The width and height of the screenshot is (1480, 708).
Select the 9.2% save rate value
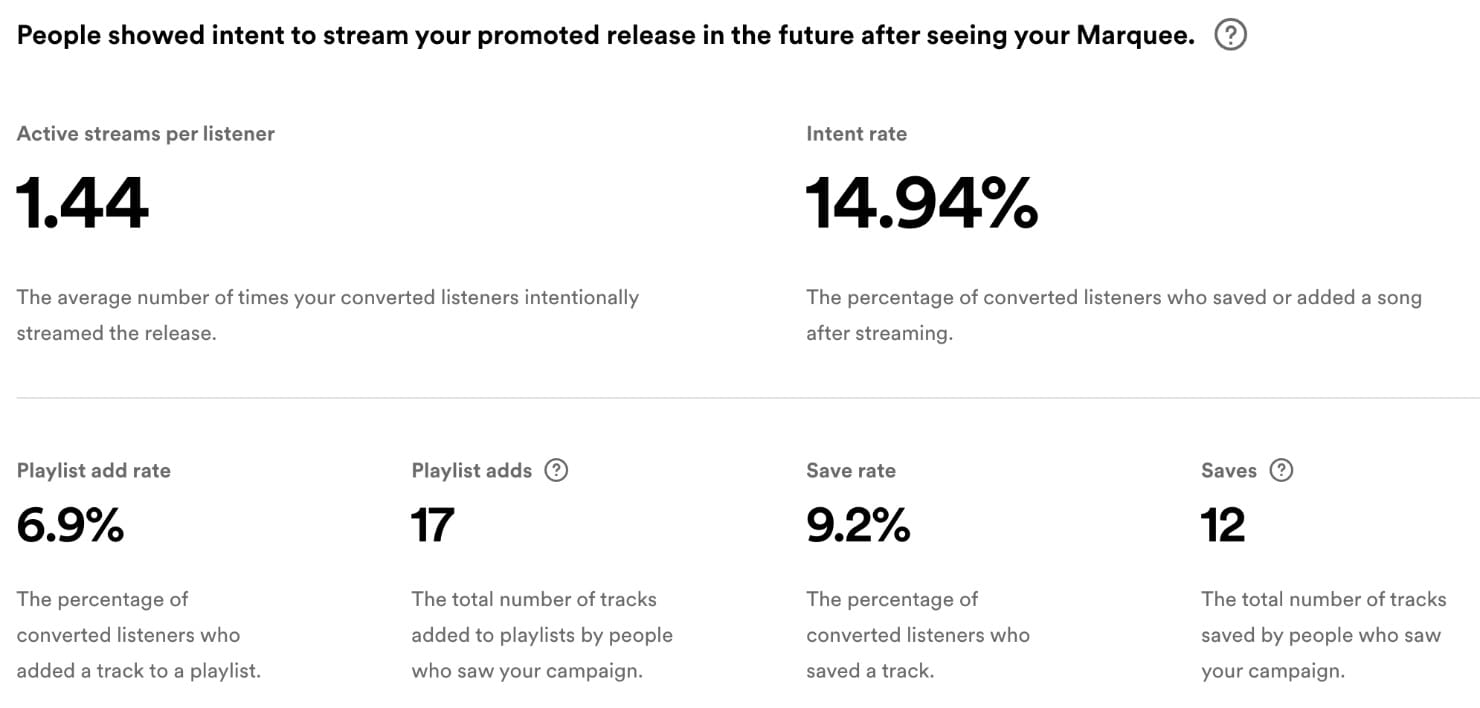tap(858, 526)
